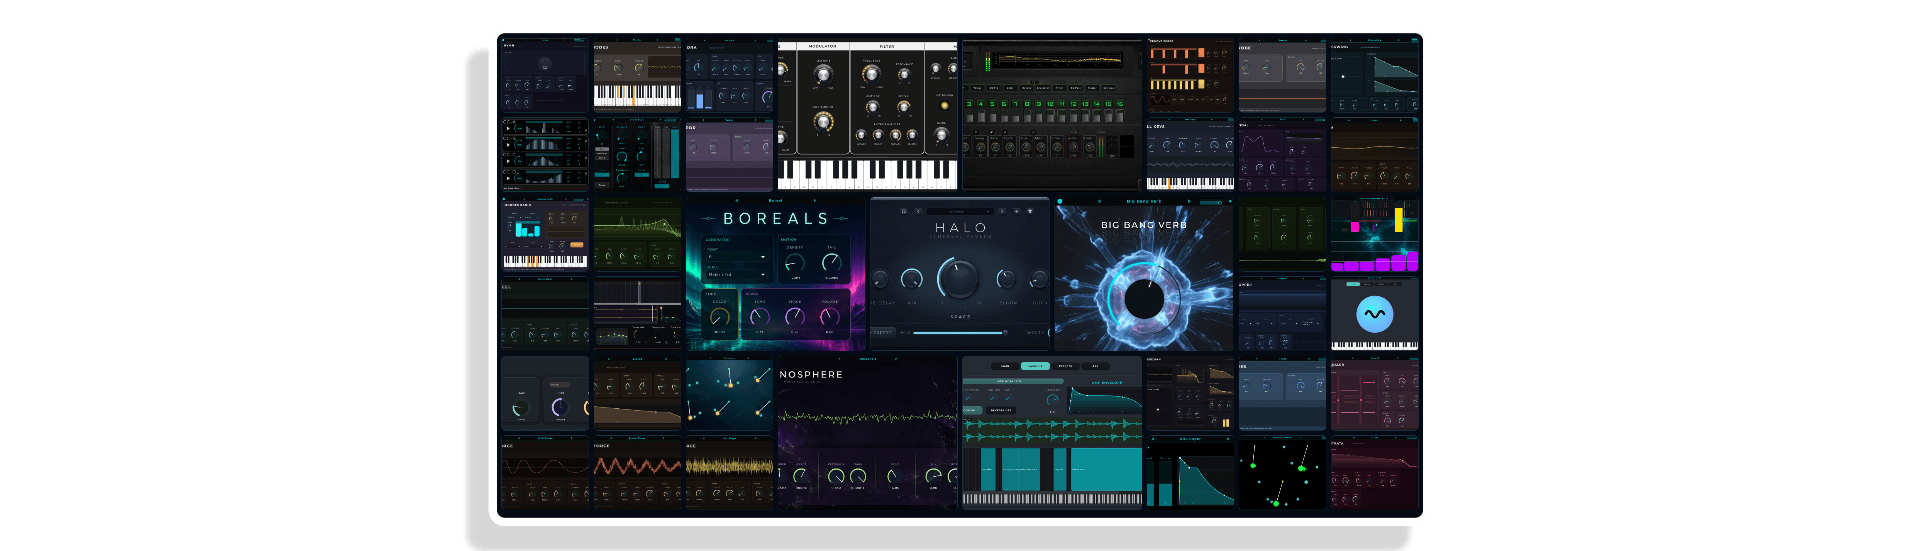Click the Echo knob in Boreals

(760, 316)
